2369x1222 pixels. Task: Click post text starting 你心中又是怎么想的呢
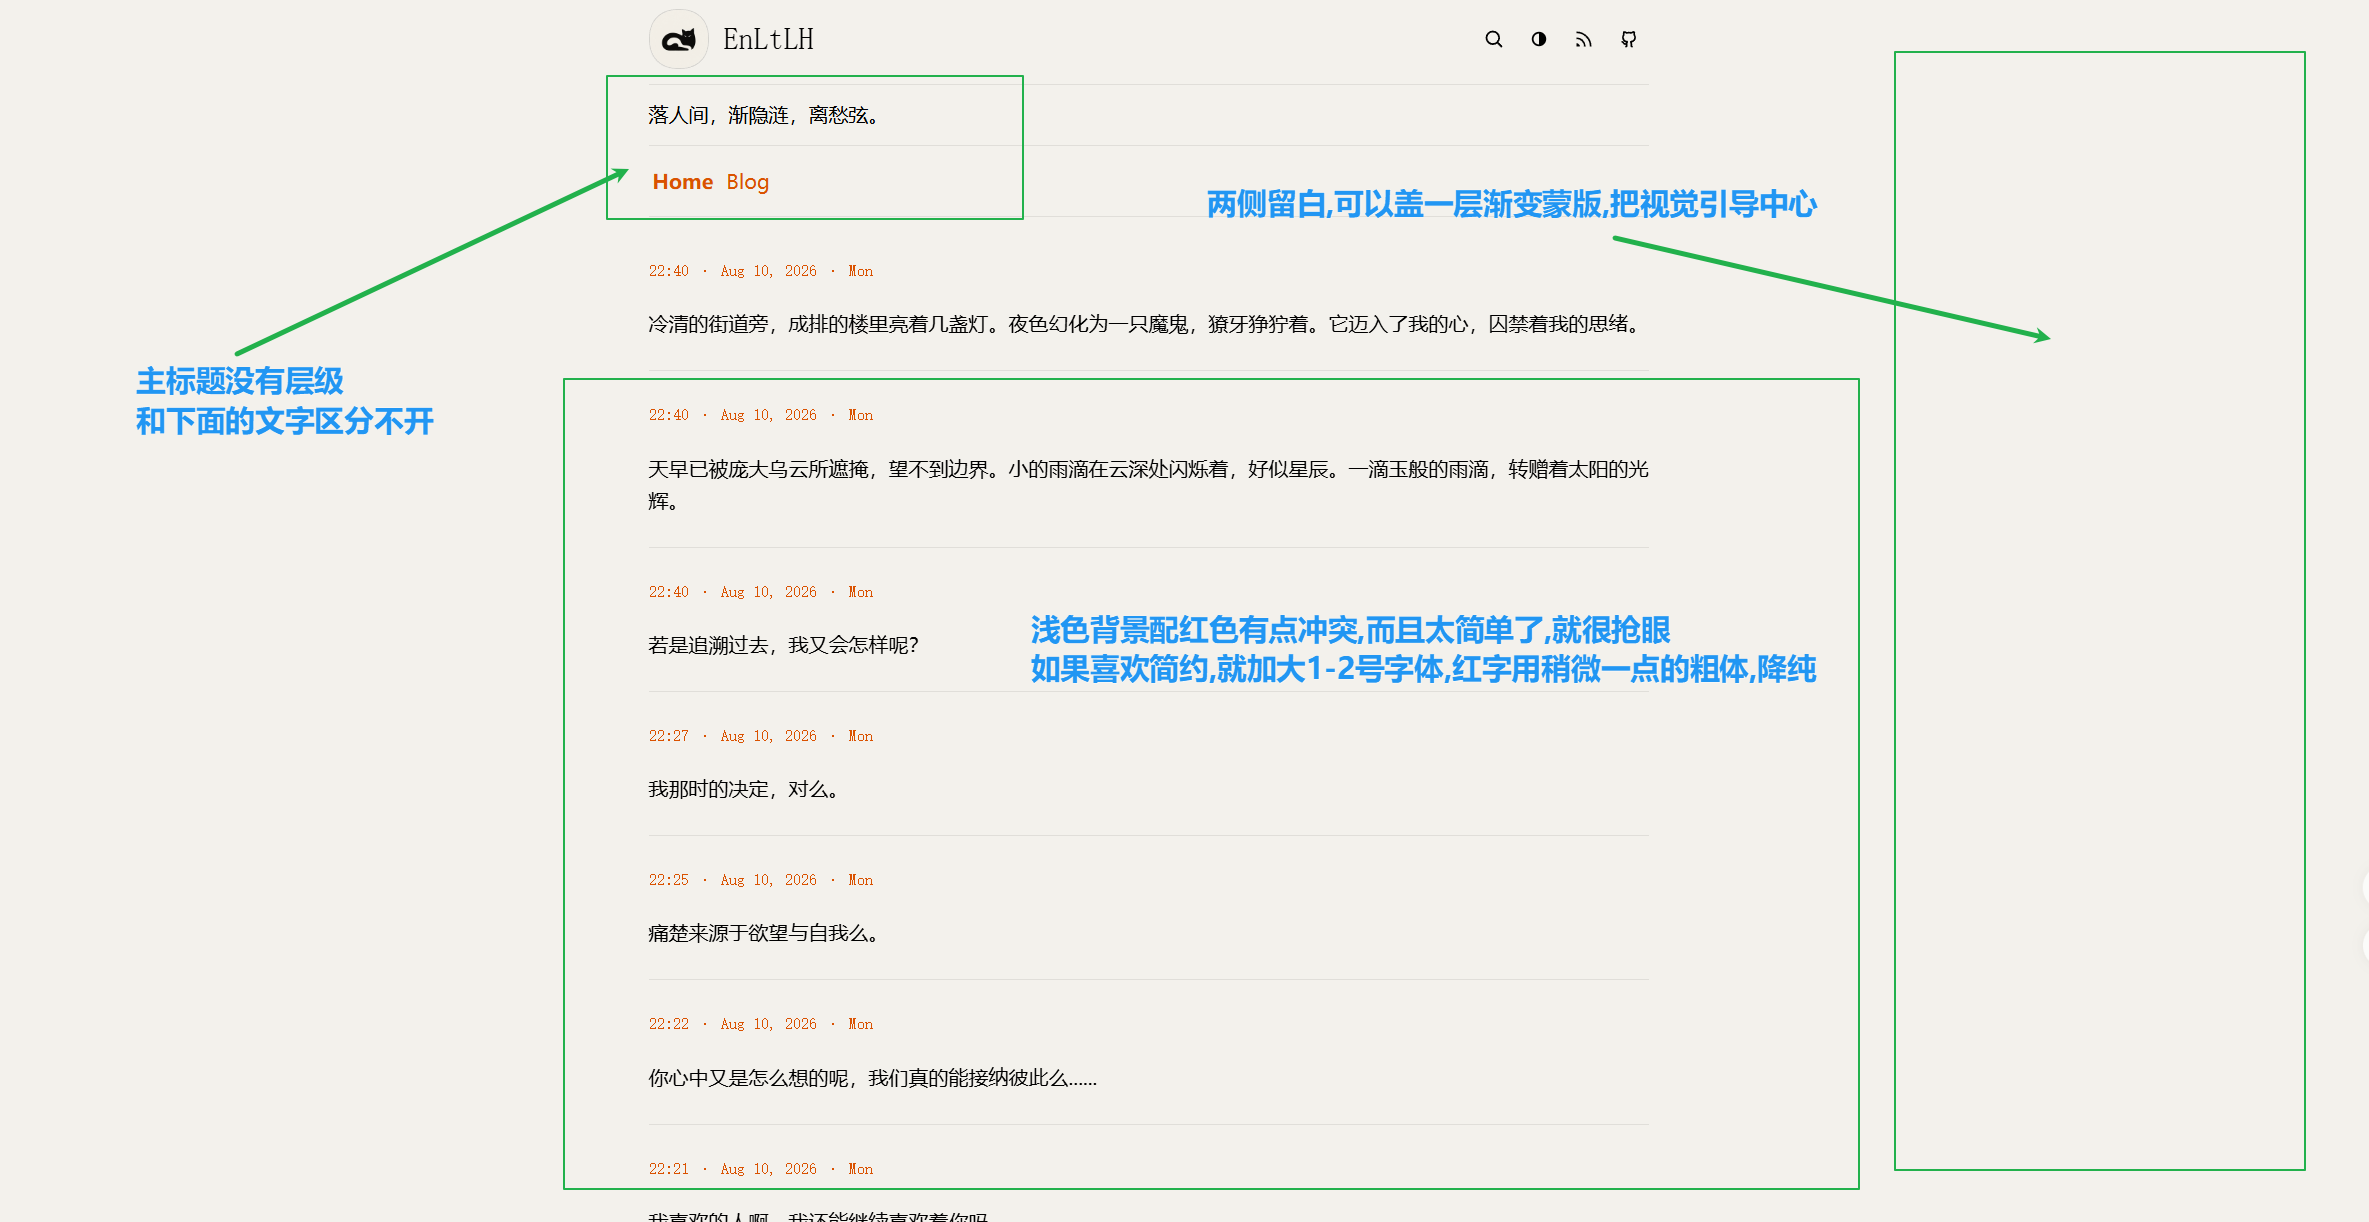872,1078
